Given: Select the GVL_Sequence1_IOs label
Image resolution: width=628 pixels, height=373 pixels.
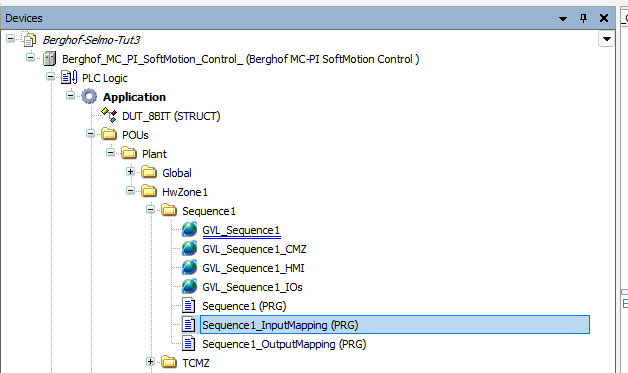Looking at the screenshot, I should coord(252,287).
